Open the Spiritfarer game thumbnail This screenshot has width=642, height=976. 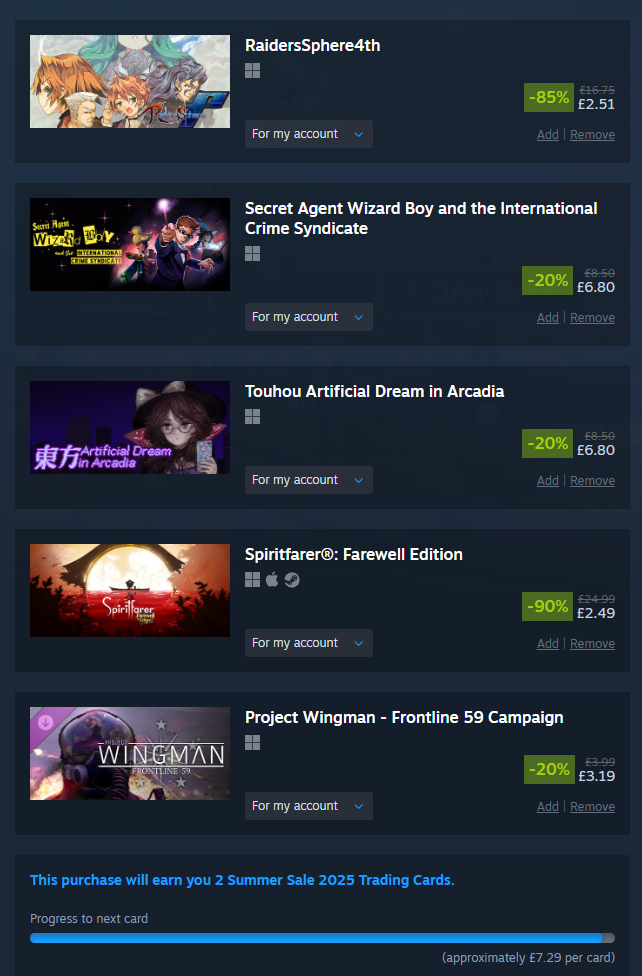tap(130, 591)
